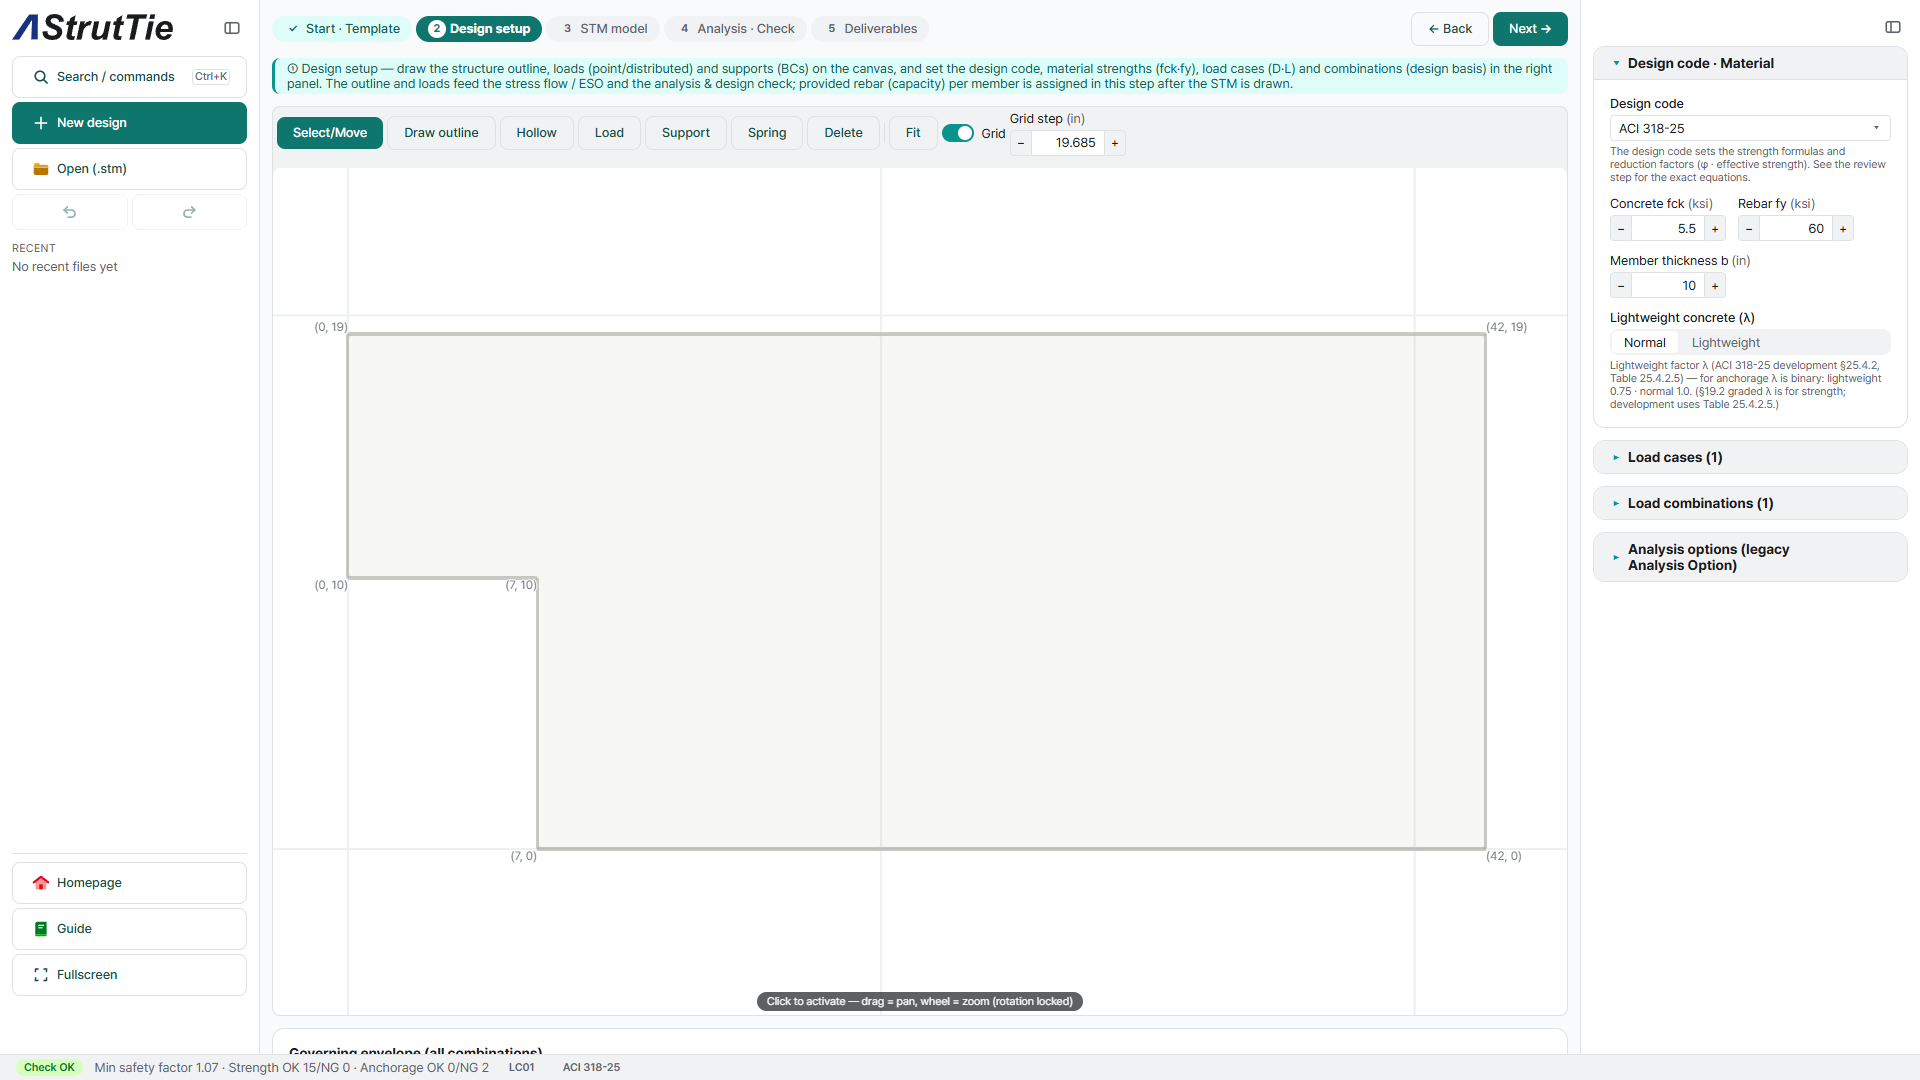This screenshot has width=1920, height=1080.
Task: Fit the drawing to view
Action: (913, 133)
